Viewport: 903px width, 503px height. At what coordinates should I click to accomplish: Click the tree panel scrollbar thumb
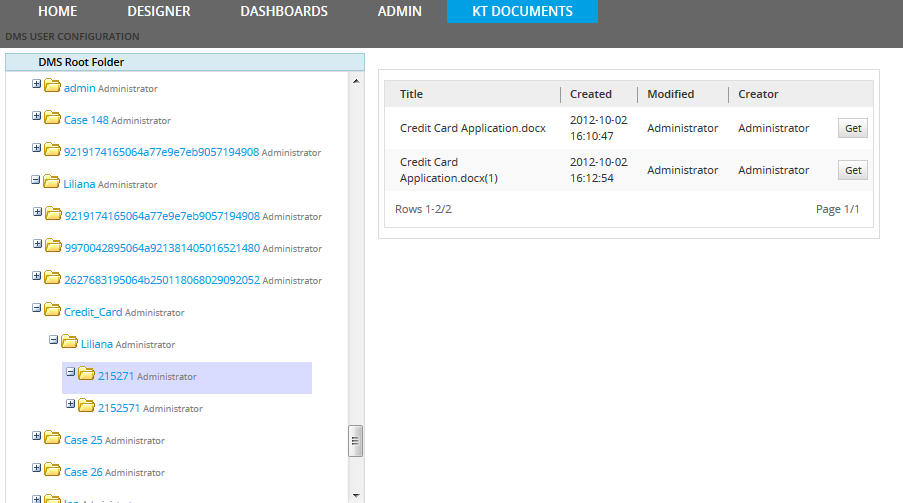coord(355,440)
